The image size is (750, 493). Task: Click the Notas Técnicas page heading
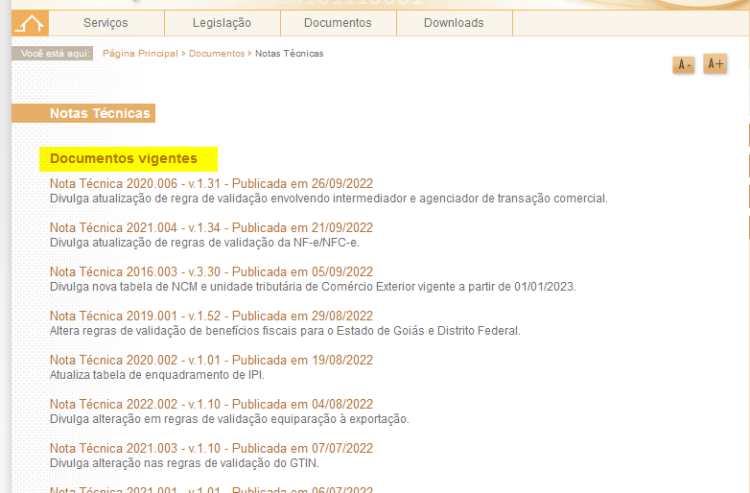(99, 113)
